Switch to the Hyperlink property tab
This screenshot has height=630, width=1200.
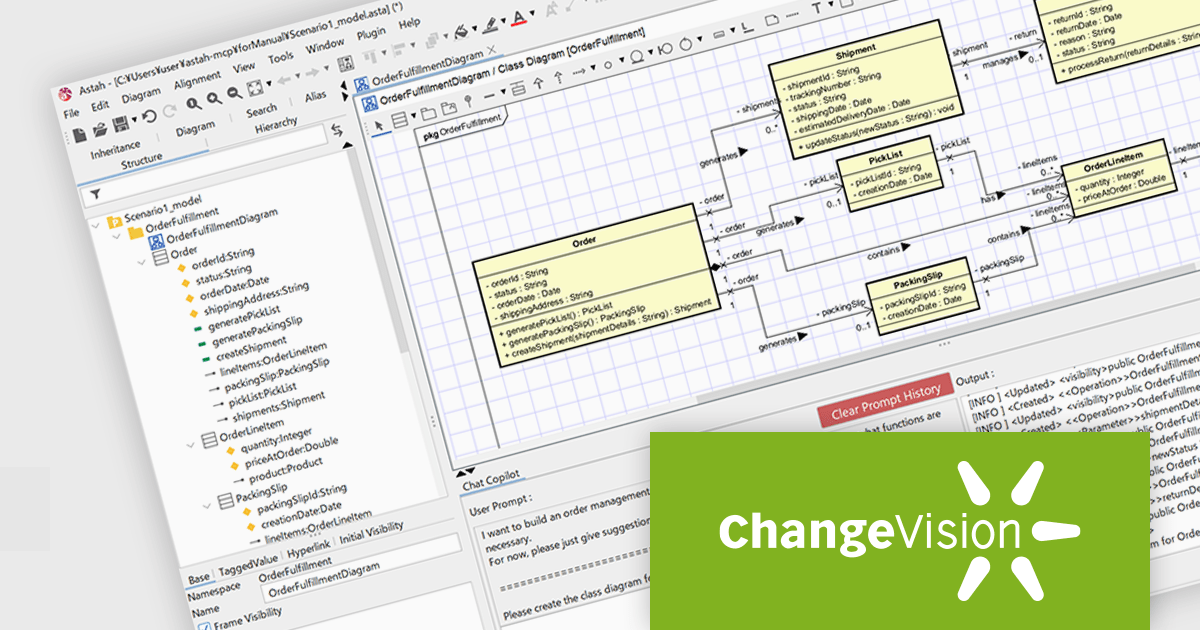point(307,551)
